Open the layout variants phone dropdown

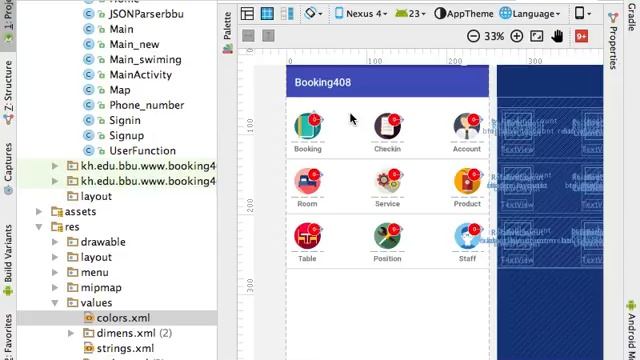(x=582, y=13)
